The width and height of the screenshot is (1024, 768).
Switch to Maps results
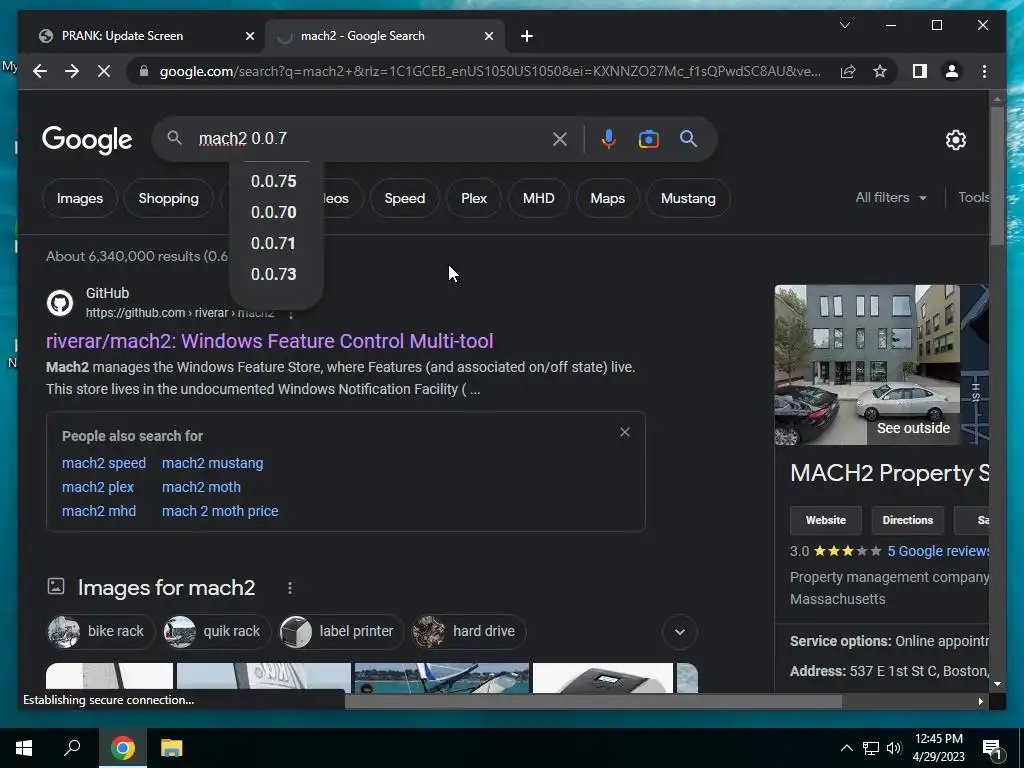607,198
